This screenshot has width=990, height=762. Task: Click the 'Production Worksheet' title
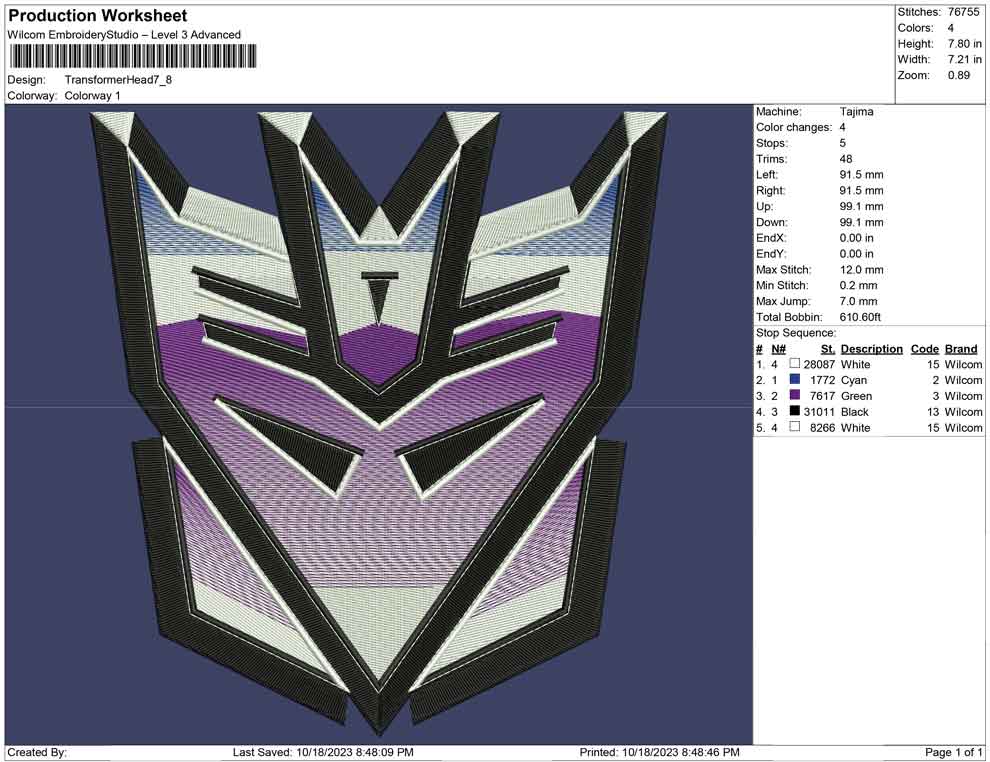tap(98, 16)
